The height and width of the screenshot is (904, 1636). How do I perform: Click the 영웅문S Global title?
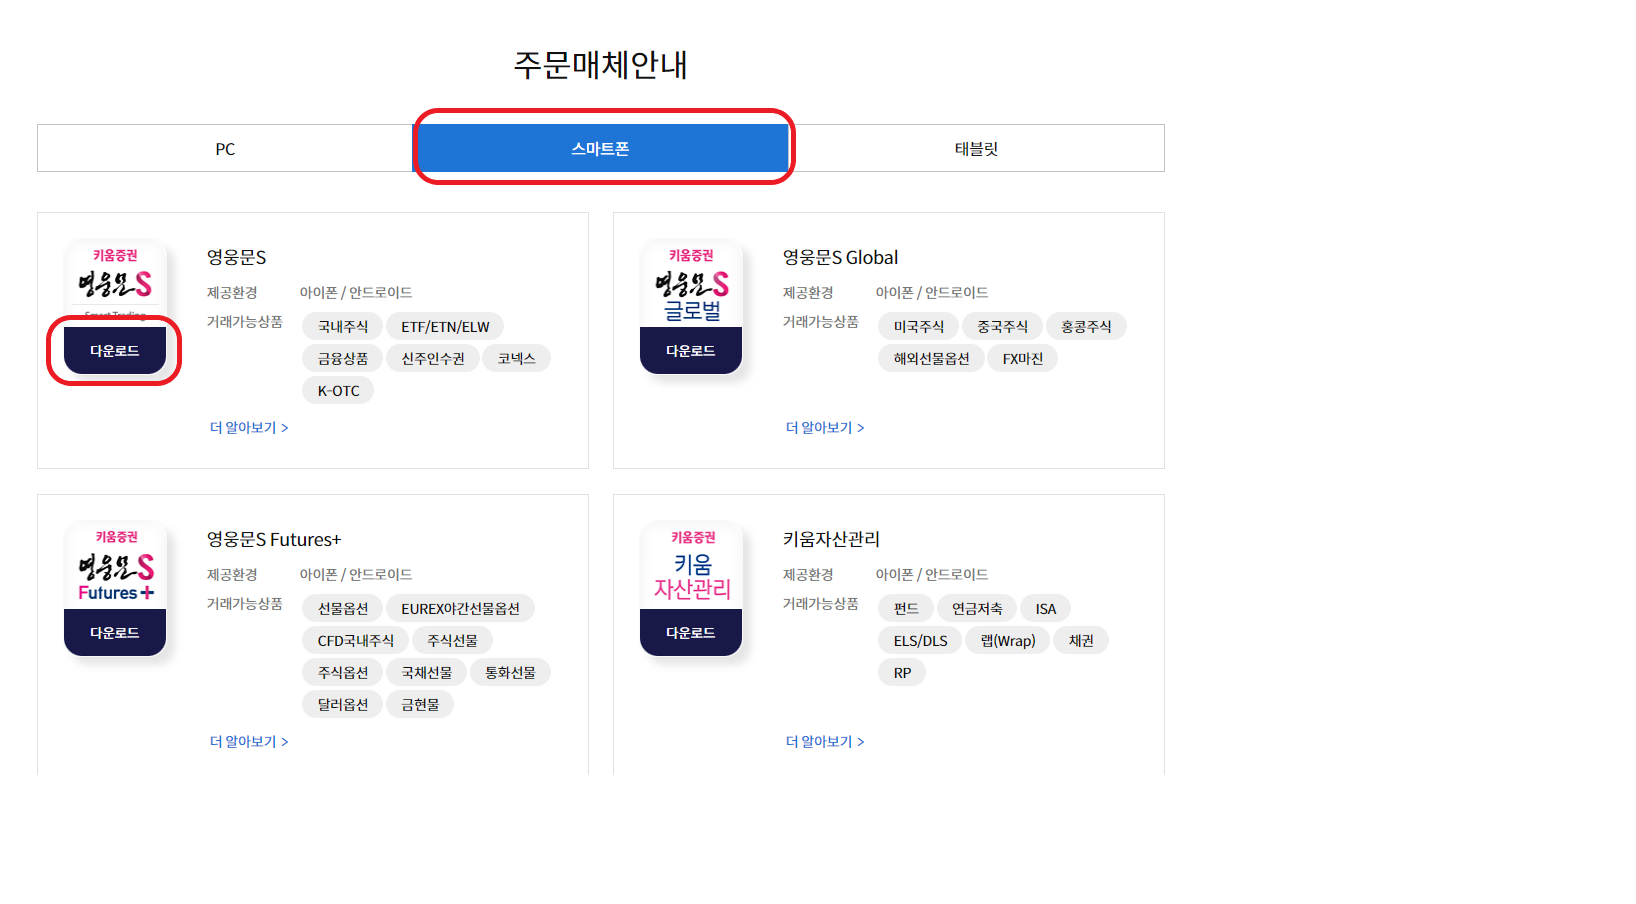click(x=841, y=257)
